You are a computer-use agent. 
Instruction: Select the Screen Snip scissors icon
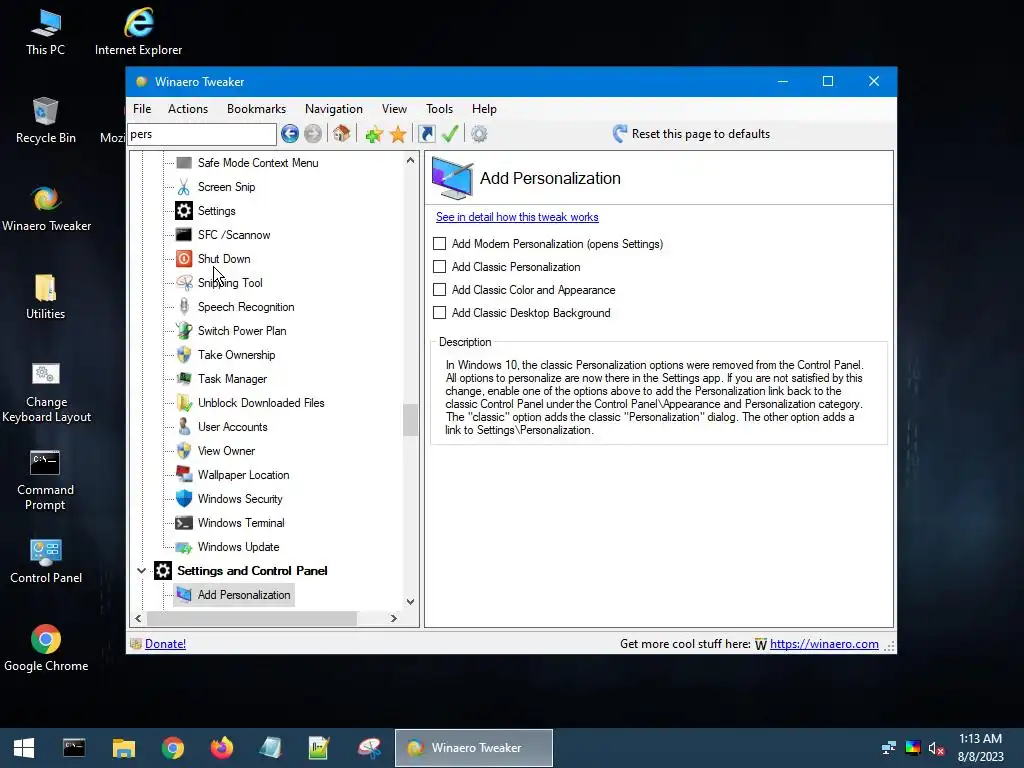[184, 187]
